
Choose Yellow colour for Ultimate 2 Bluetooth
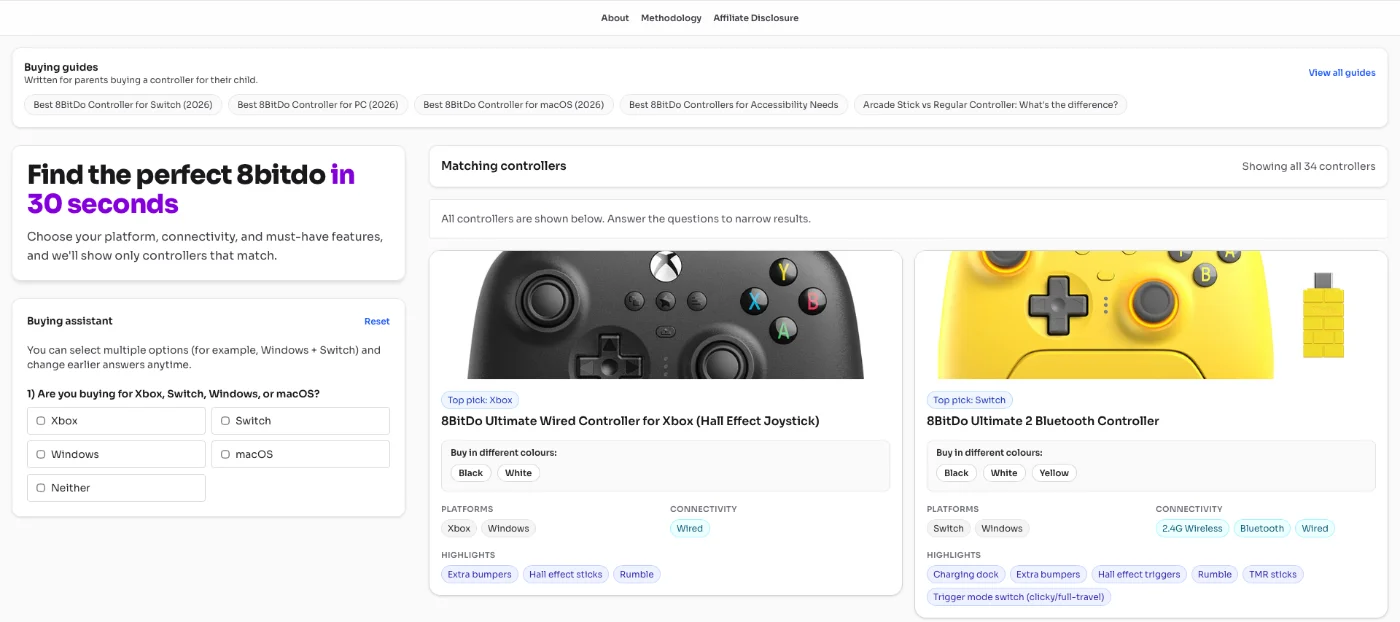click(x=1054, y=473)
